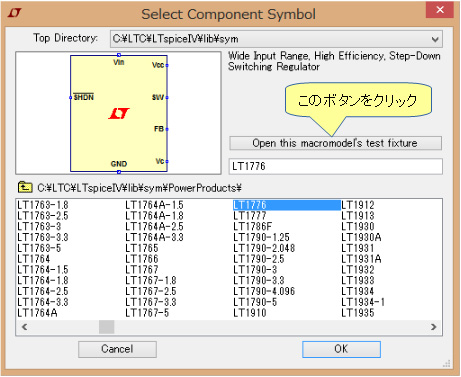Click the up-one-folder icon beside the path
The width and height of the screenshot is (461, 377).
pyautogui.click(x=25, y=188)
